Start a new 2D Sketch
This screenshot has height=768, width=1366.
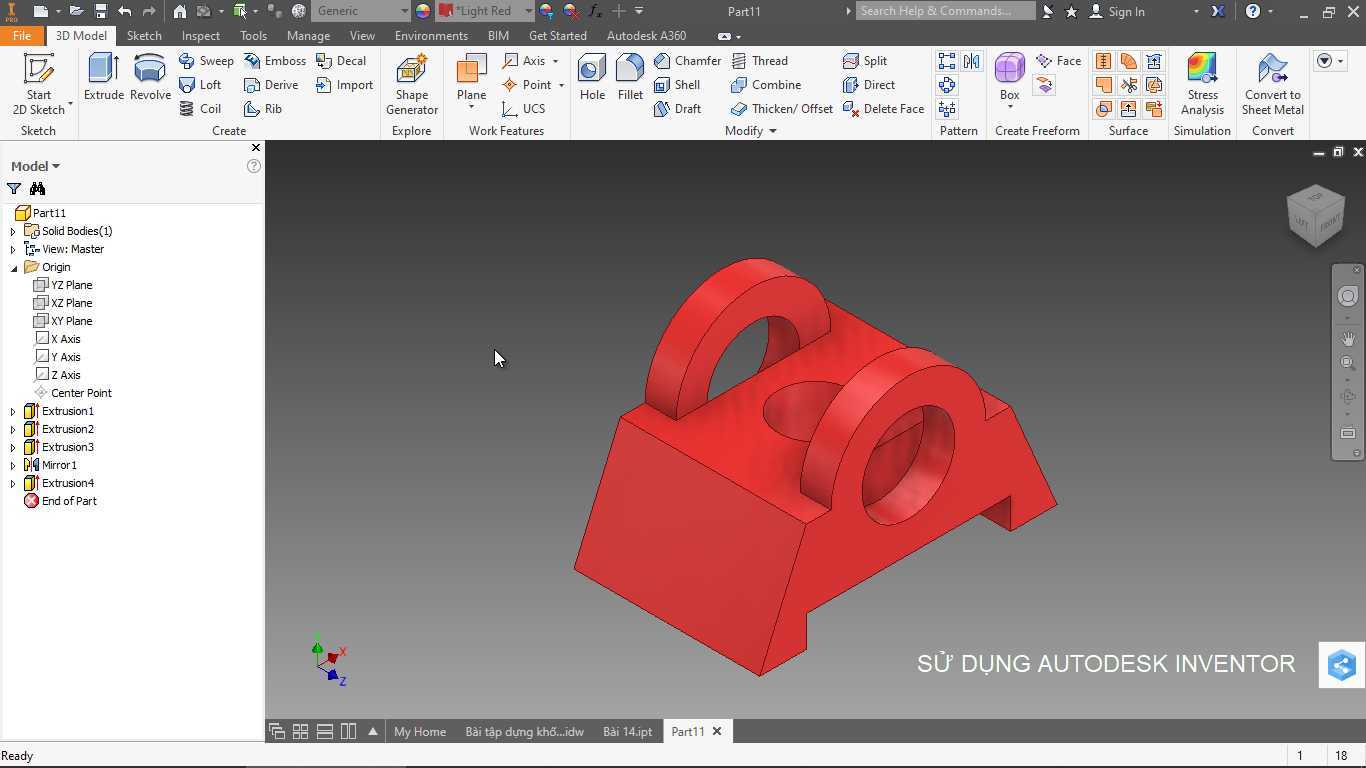38,84
